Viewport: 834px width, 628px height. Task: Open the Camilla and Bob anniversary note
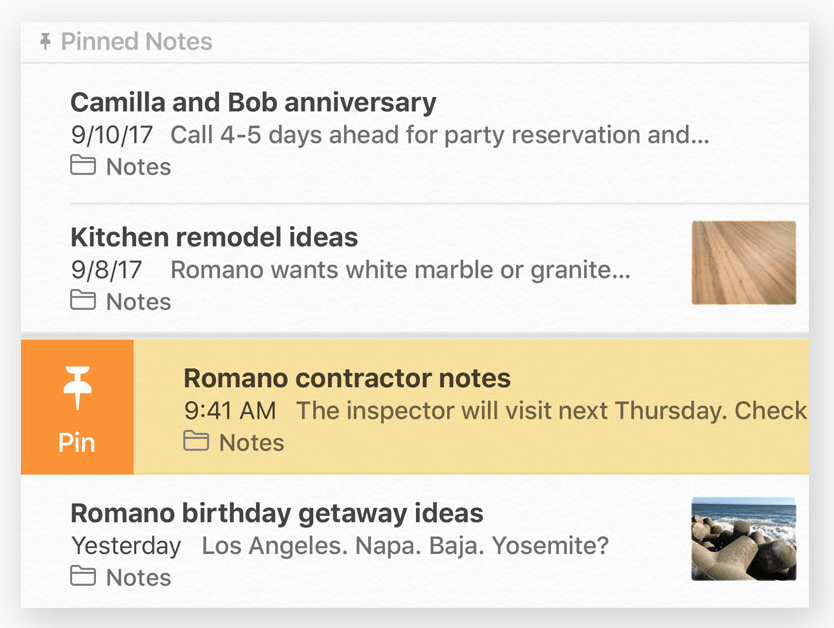click(x=415, y=133)
